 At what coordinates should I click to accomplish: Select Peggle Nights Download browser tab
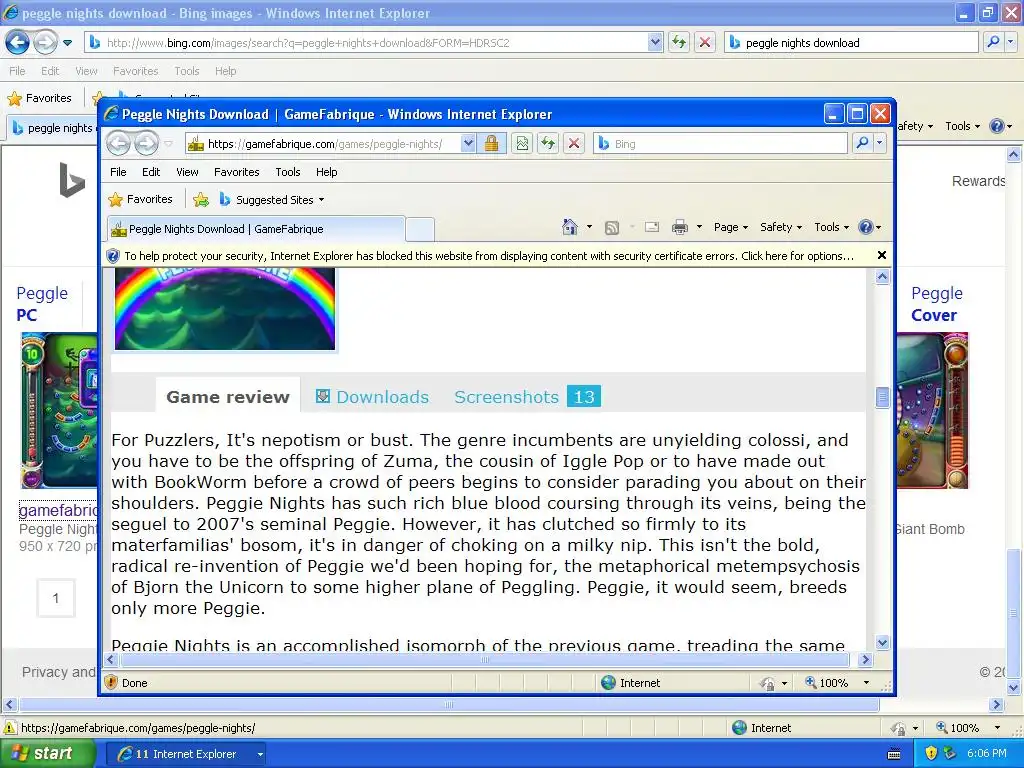point(255,229)
